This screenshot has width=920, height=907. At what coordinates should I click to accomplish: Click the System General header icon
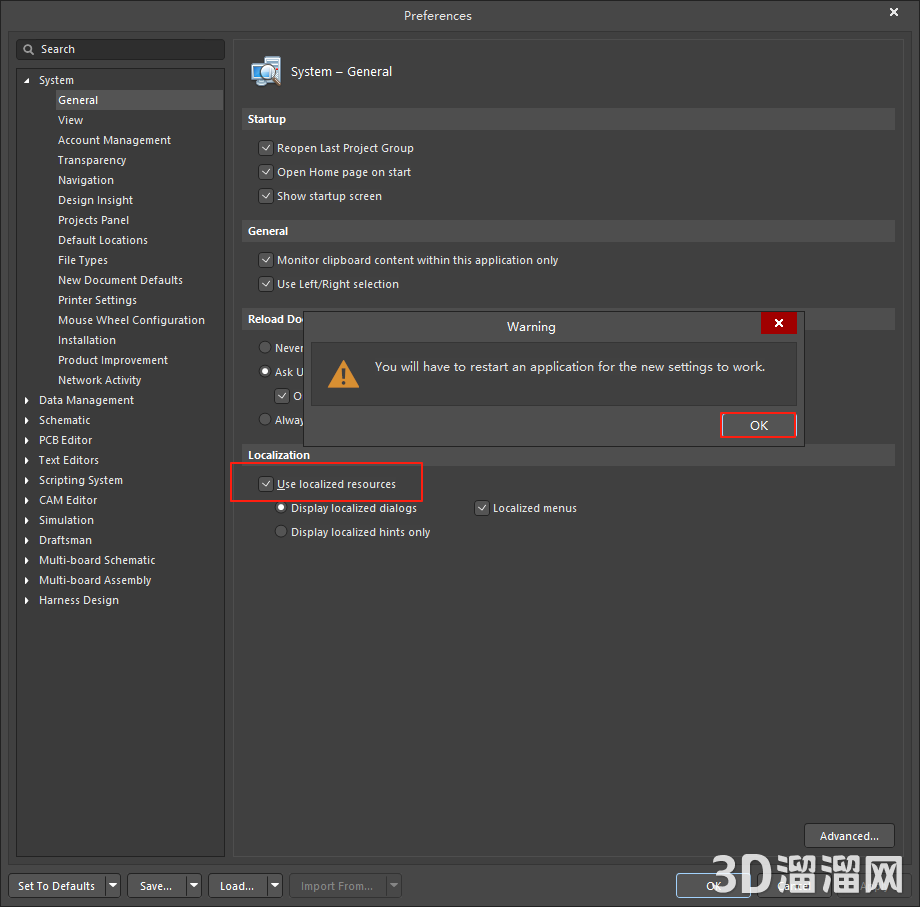point(266,72)
